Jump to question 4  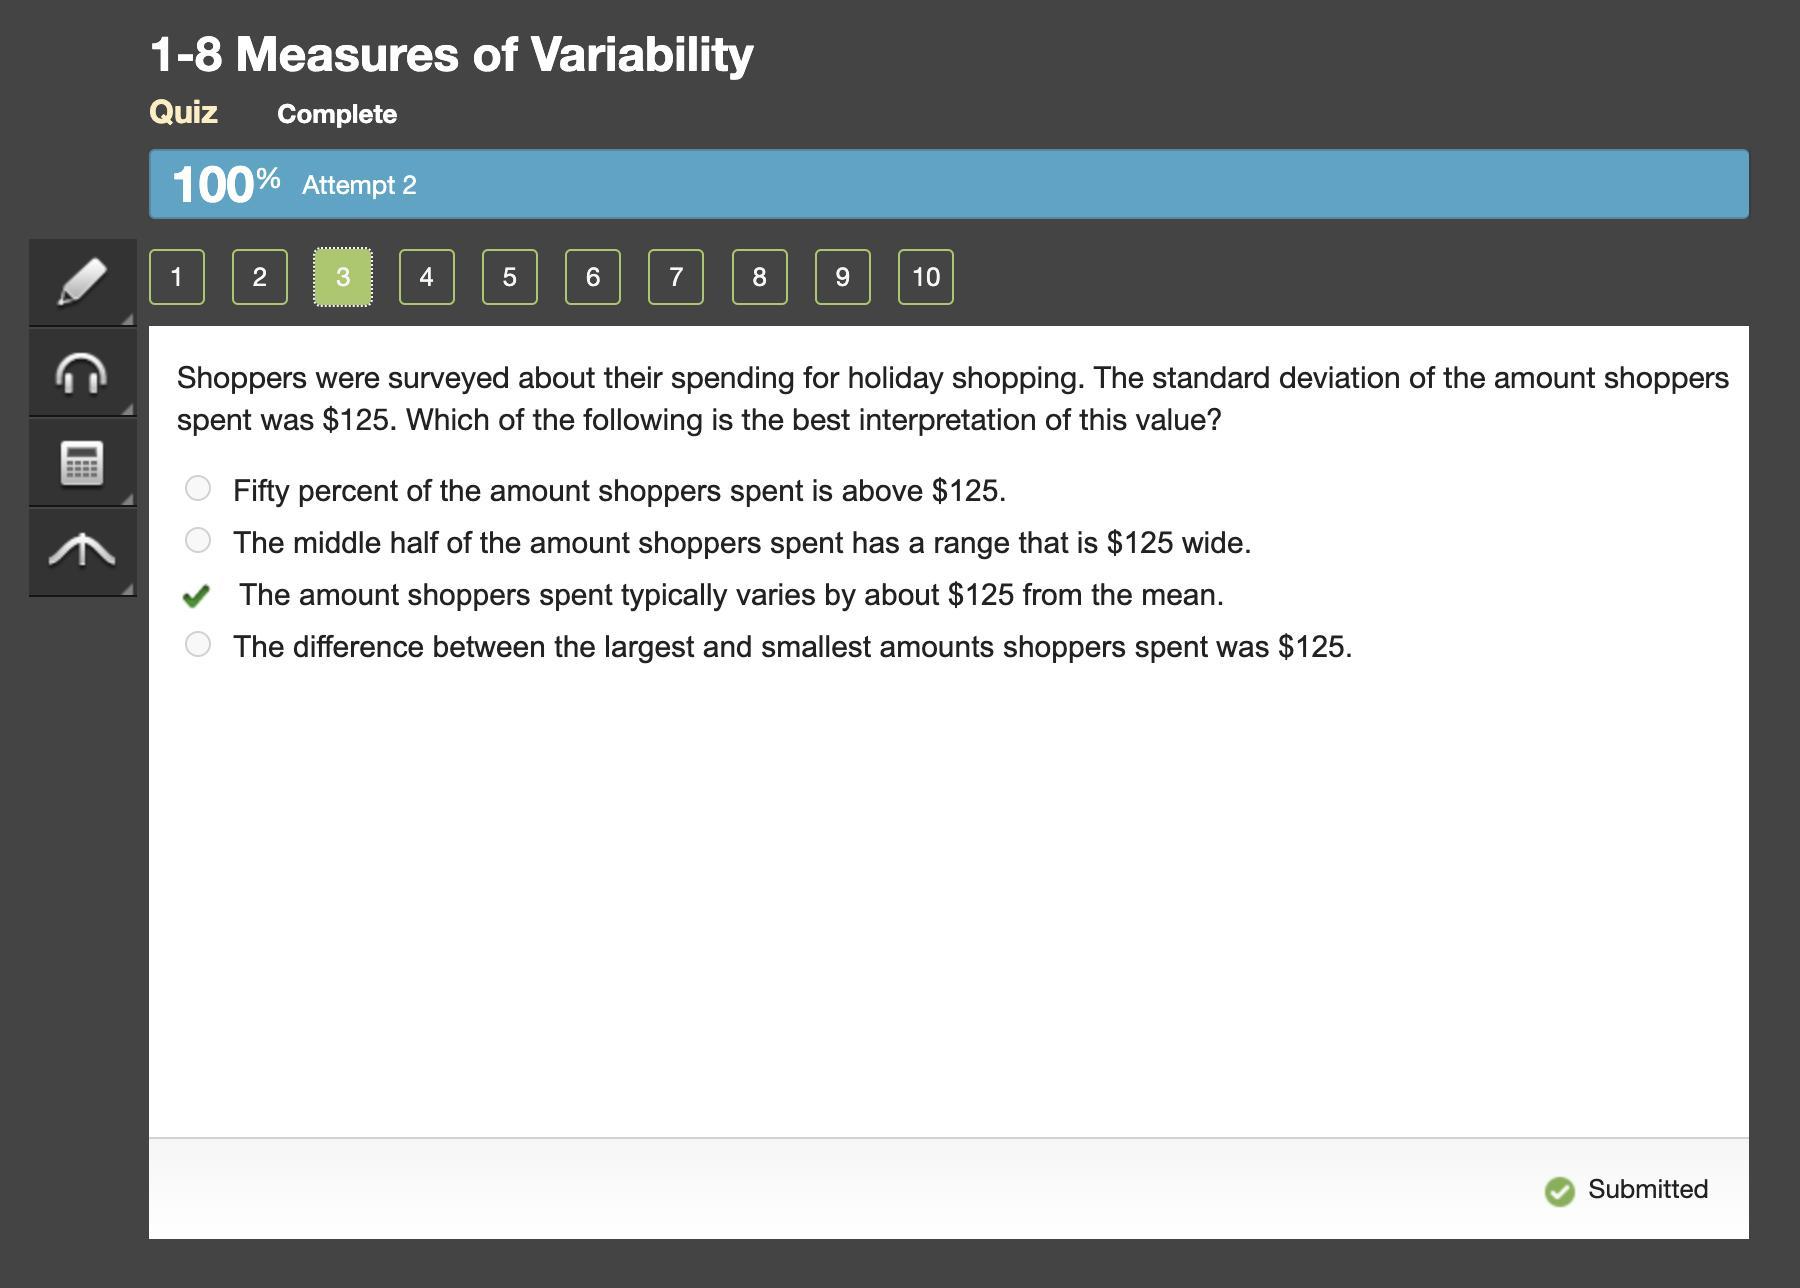tap(426, 277)
